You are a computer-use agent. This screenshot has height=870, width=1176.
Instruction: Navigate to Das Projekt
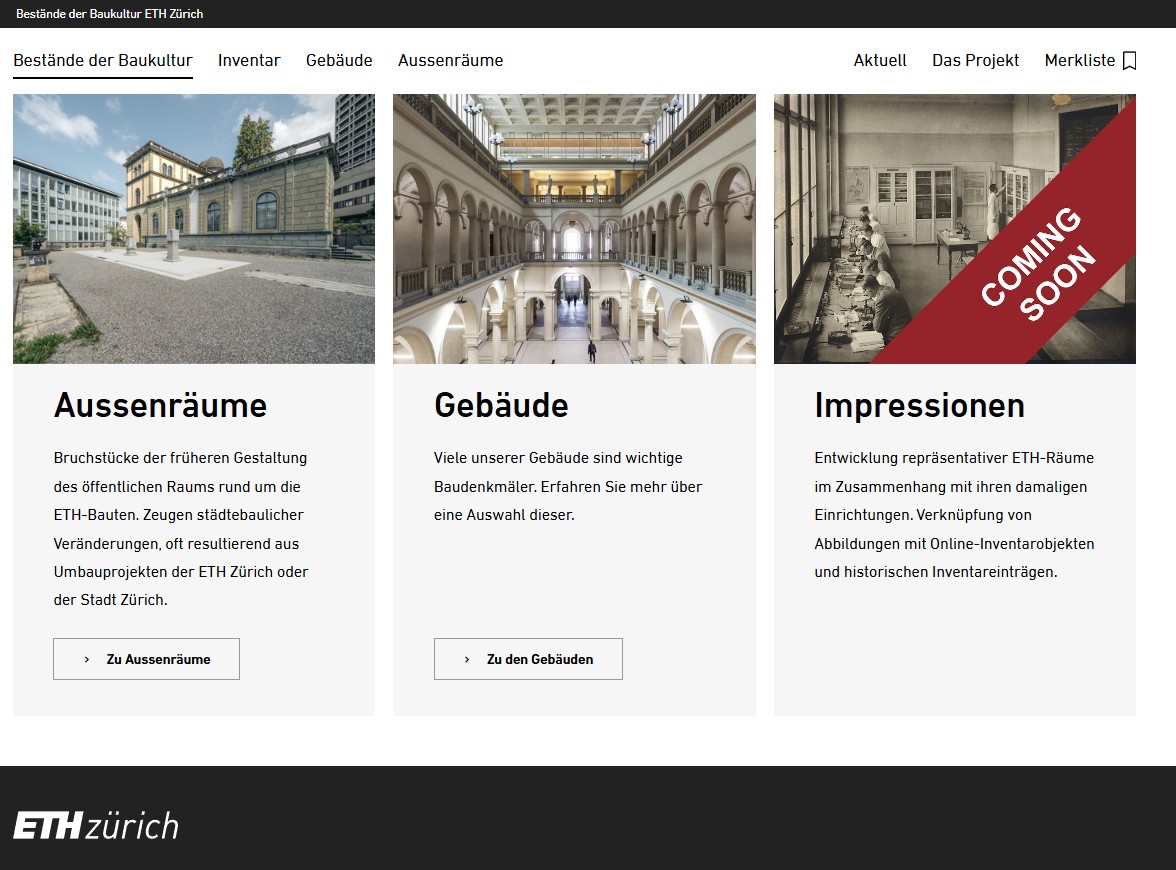975,60
